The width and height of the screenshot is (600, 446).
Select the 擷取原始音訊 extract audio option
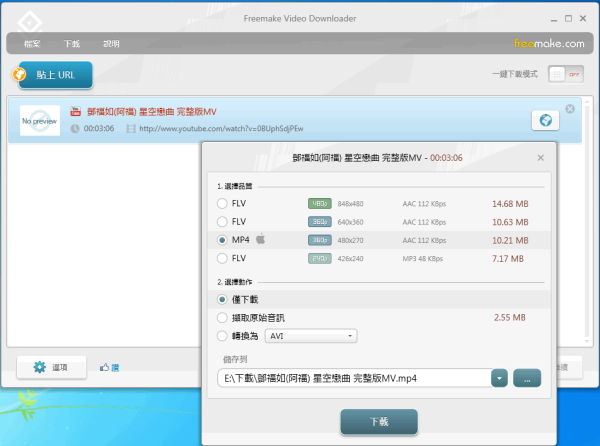222,317
